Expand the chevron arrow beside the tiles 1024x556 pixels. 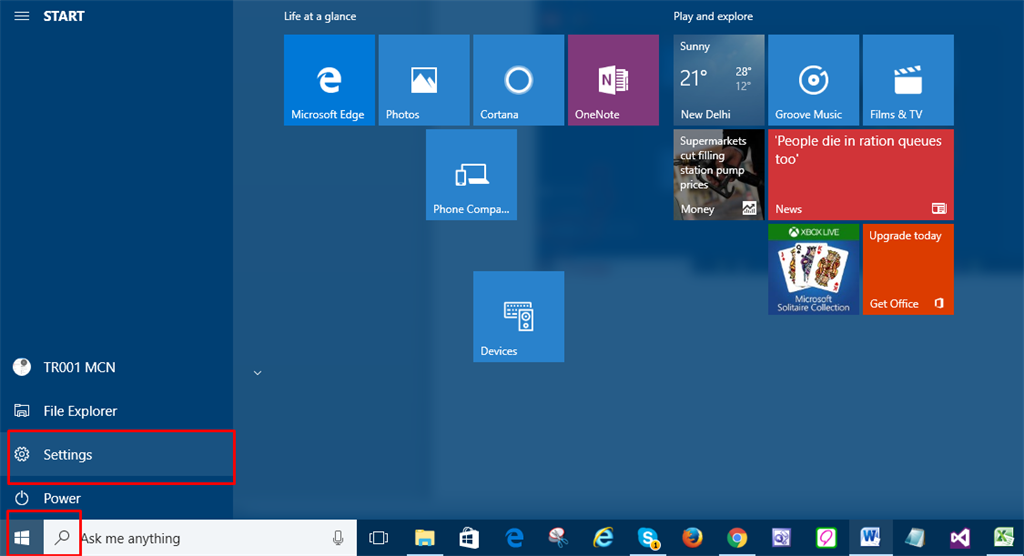257,373
